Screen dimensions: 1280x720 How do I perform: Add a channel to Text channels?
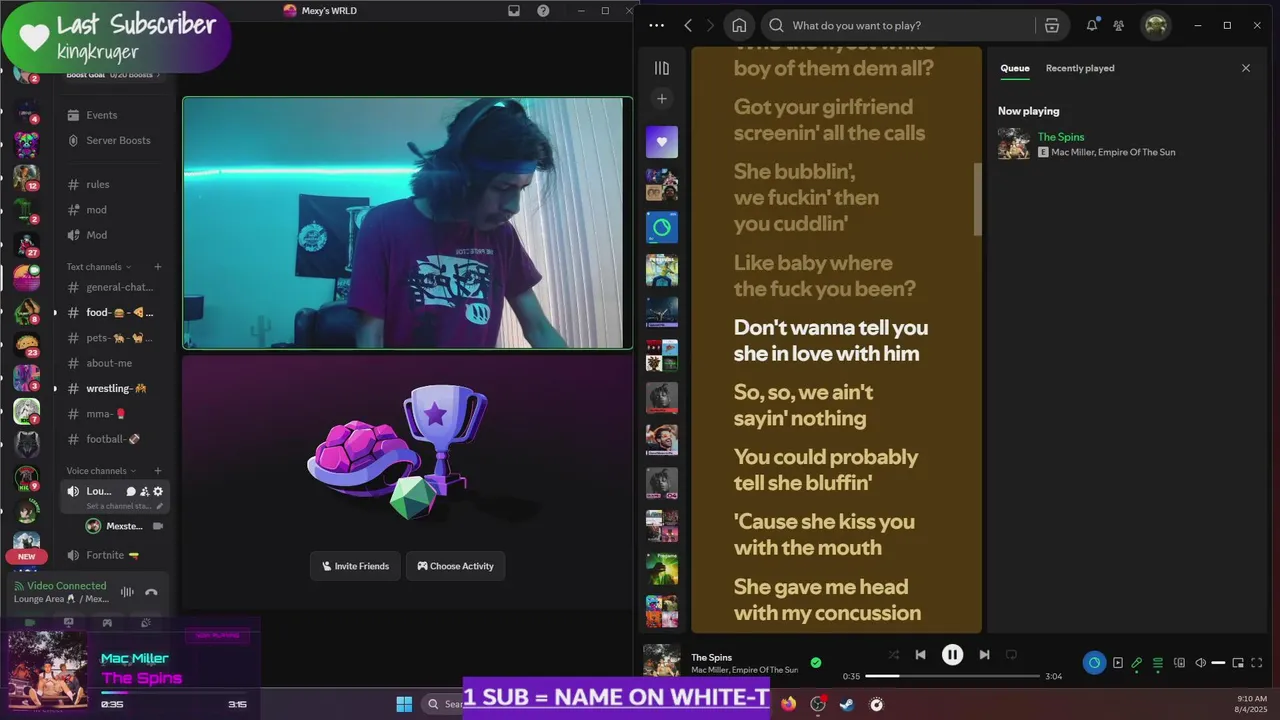click(158, 267)
